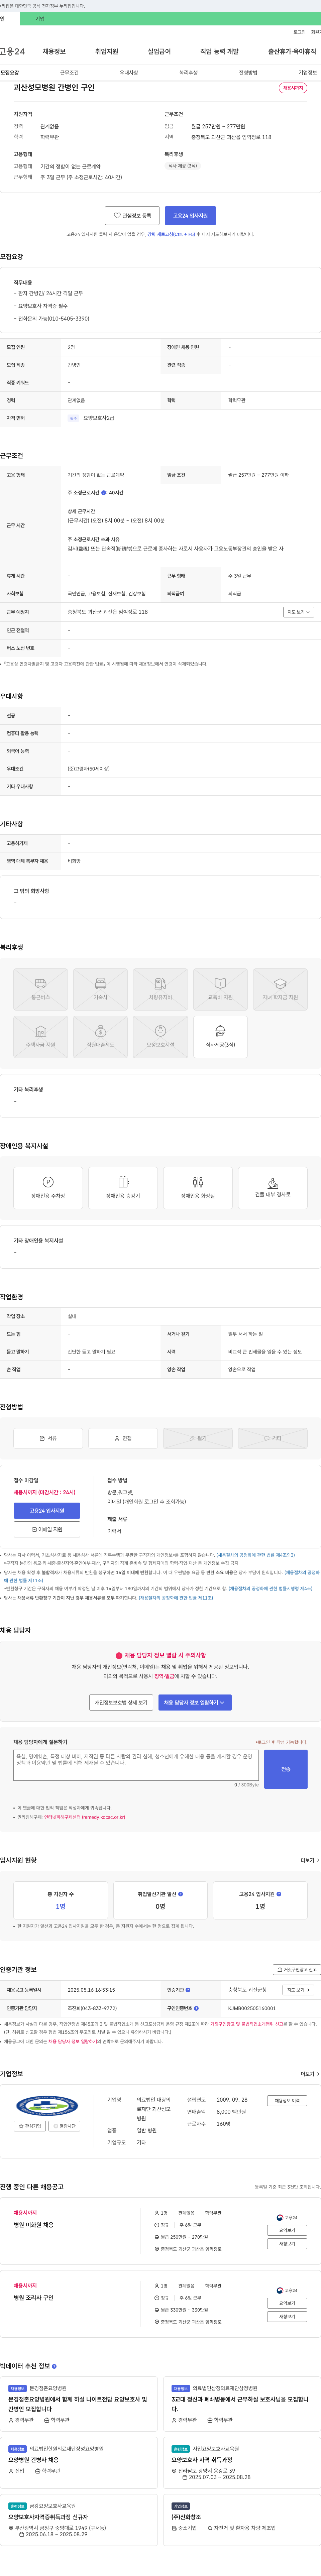The image size is (321, 2576).
Task: Click the 장애인용 주차장 icon
Action: pos(48,1188)
